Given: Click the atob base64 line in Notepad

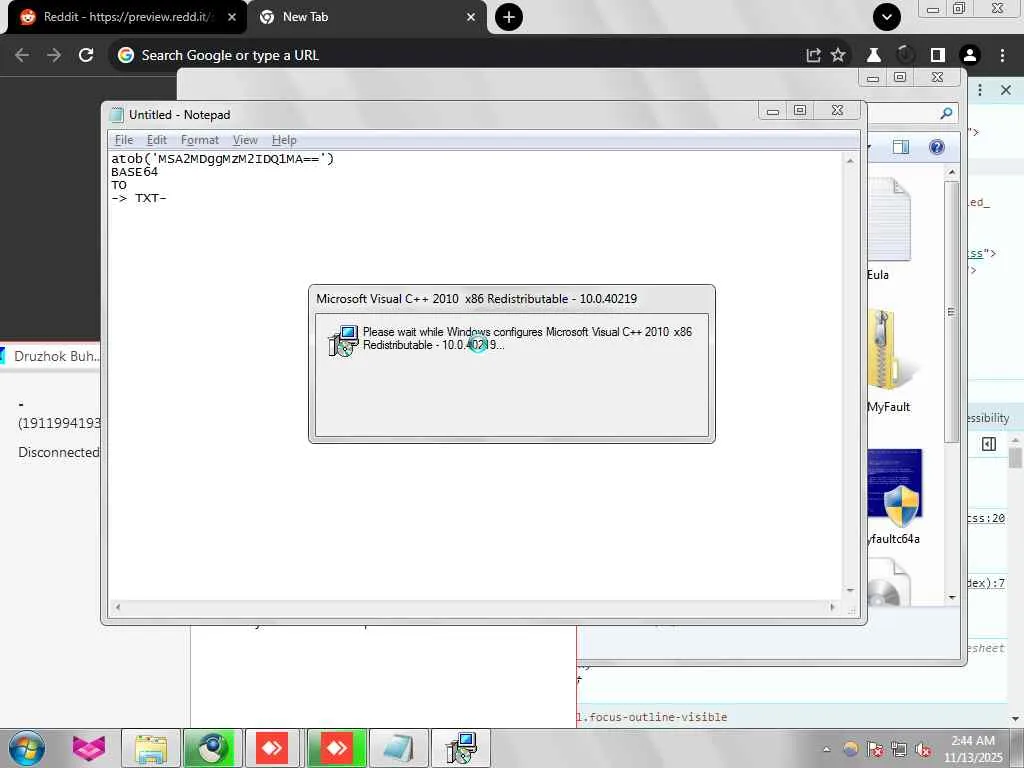Looking at the screenshot, I should click(223, 159).
